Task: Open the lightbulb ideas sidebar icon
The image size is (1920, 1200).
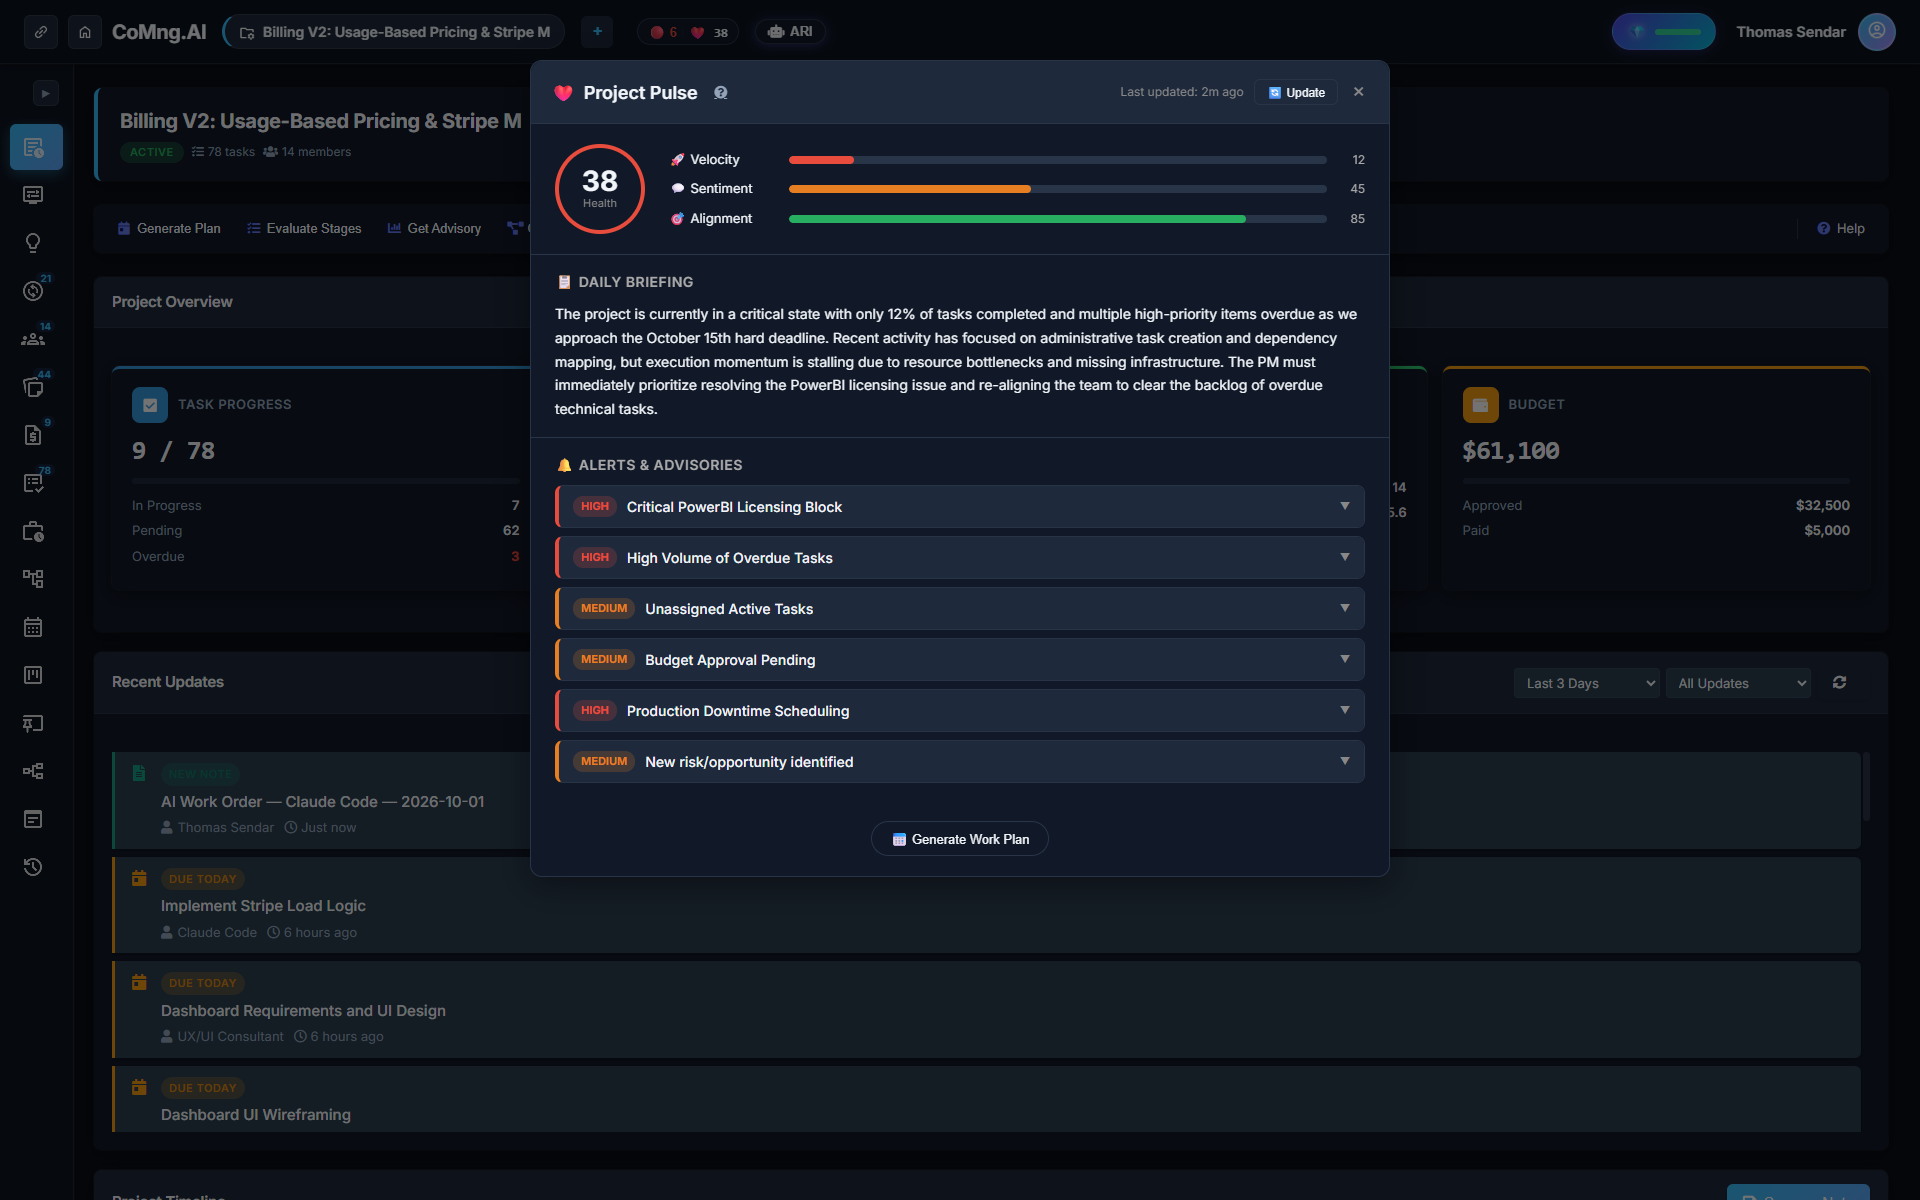Action: point(33,243)
